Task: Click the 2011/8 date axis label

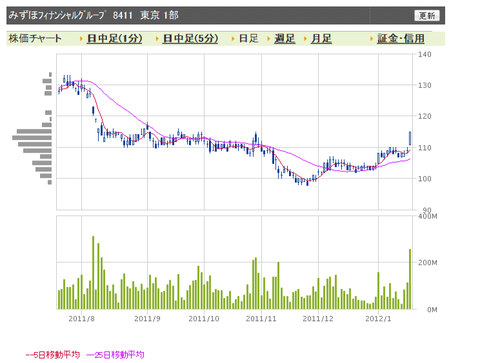Action: 82,319
